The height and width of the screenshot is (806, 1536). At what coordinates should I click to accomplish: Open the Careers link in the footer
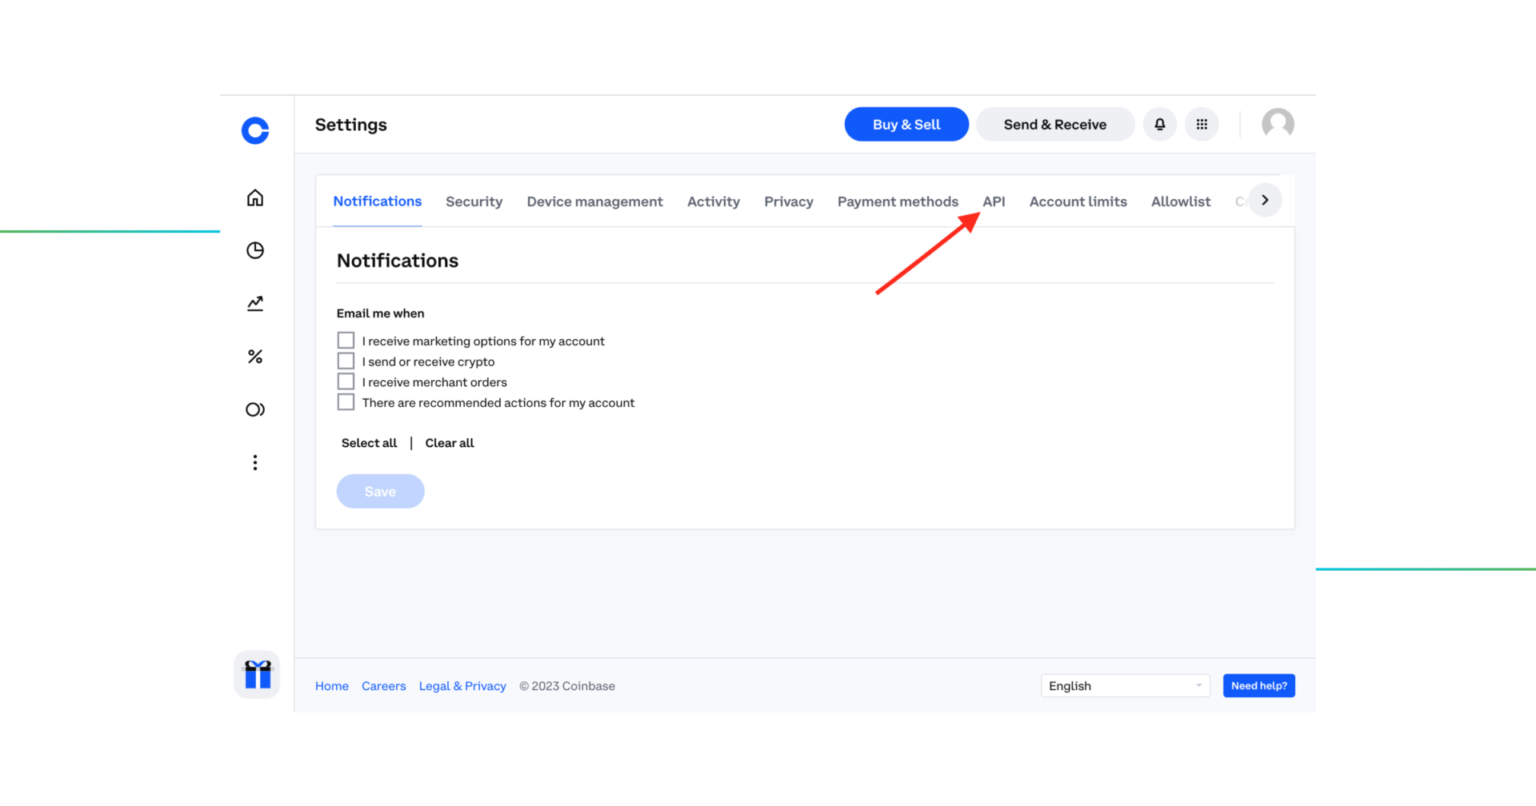tap(384, 686)
